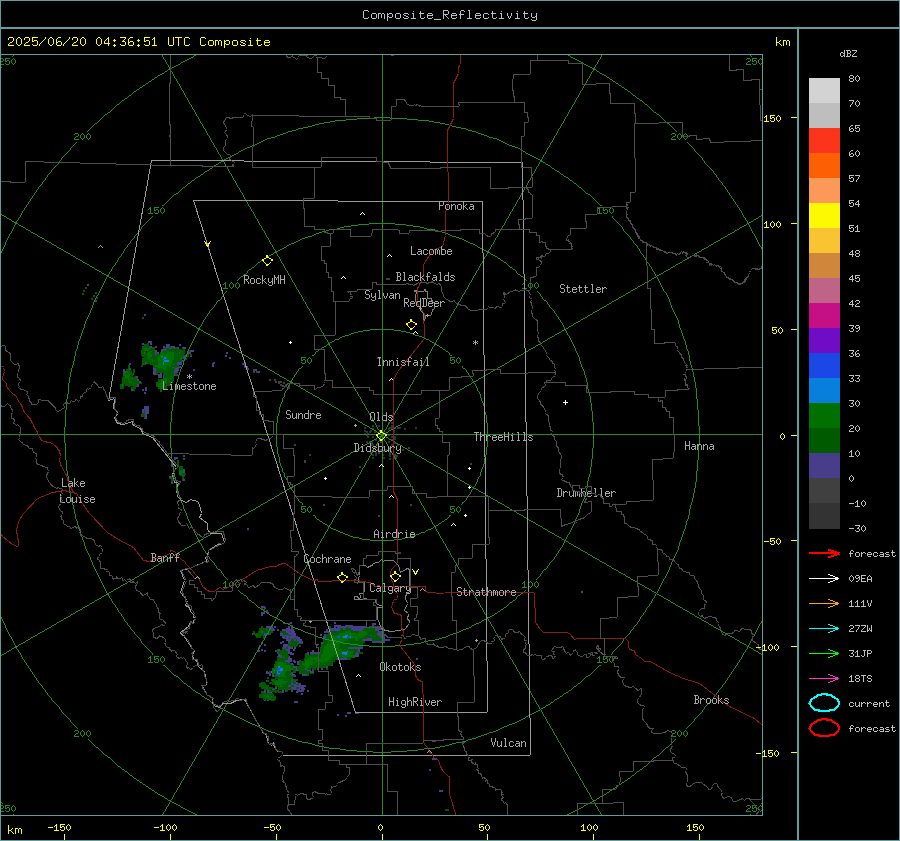Viewport: 900px width, 841px height.
Task: Select the Okotoks label
Action: [400, 666]
